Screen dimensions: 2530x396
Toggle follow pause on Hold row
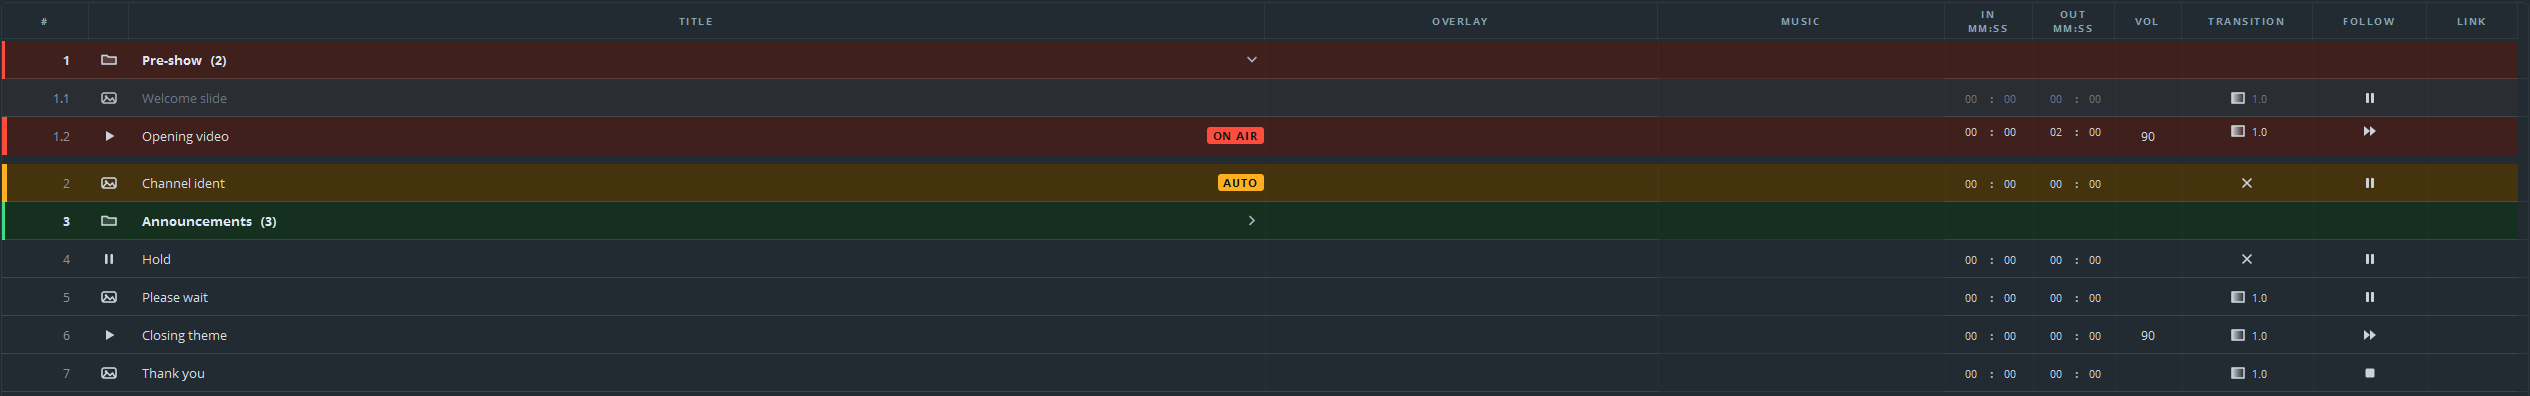click(x=2369, y=259)
